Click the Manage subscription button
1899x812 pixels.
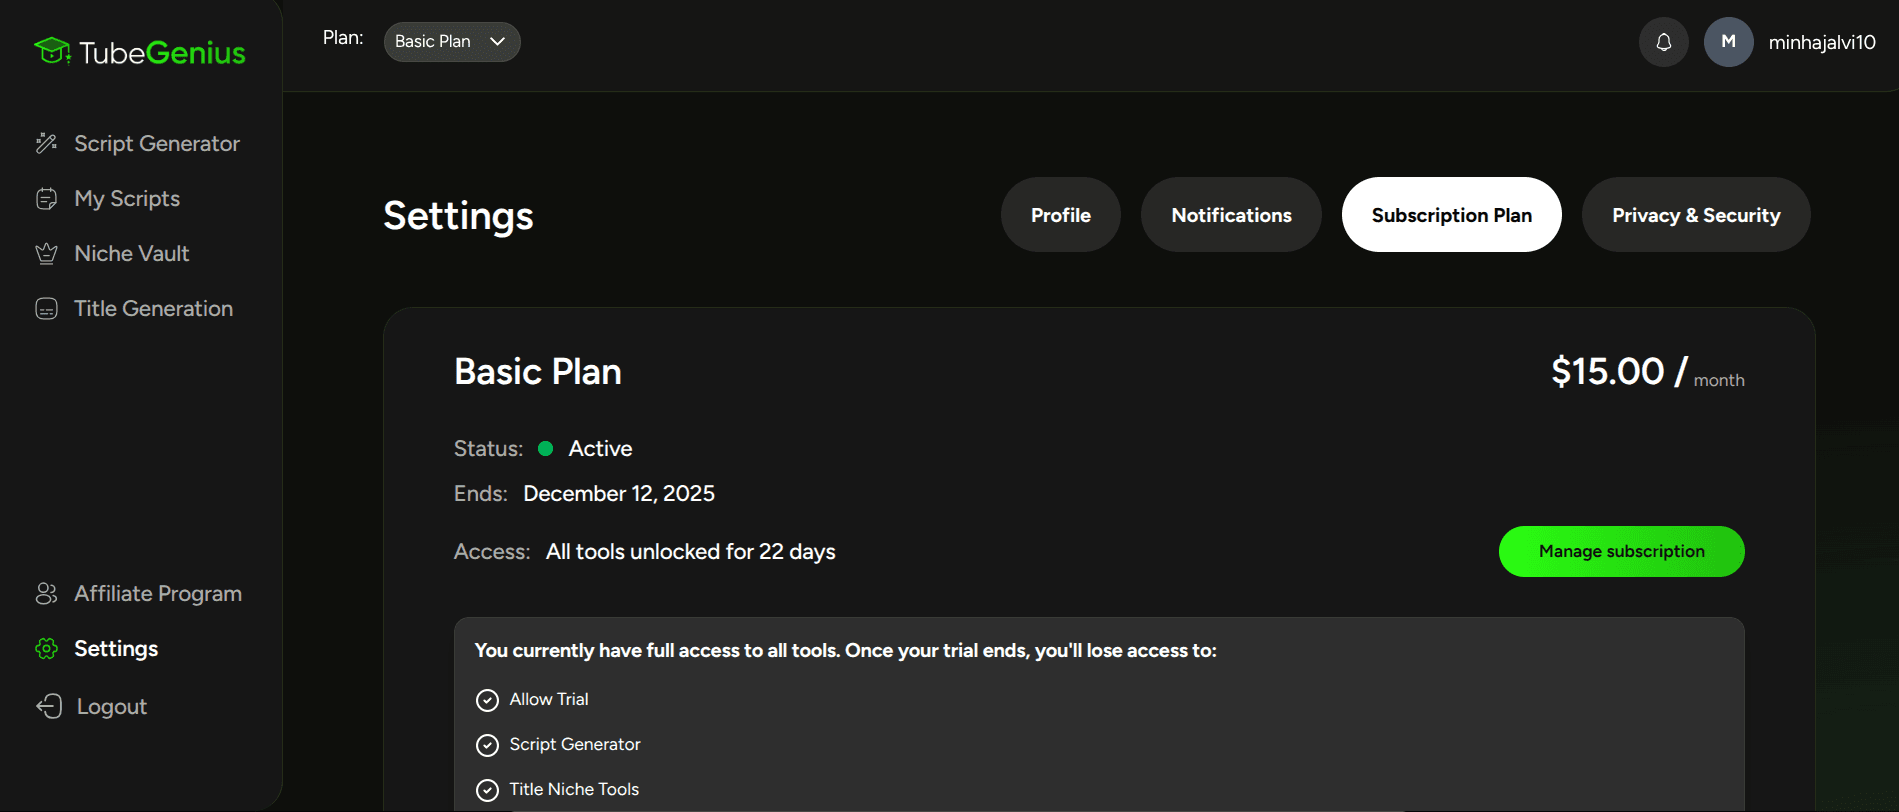pos(1621,552)
